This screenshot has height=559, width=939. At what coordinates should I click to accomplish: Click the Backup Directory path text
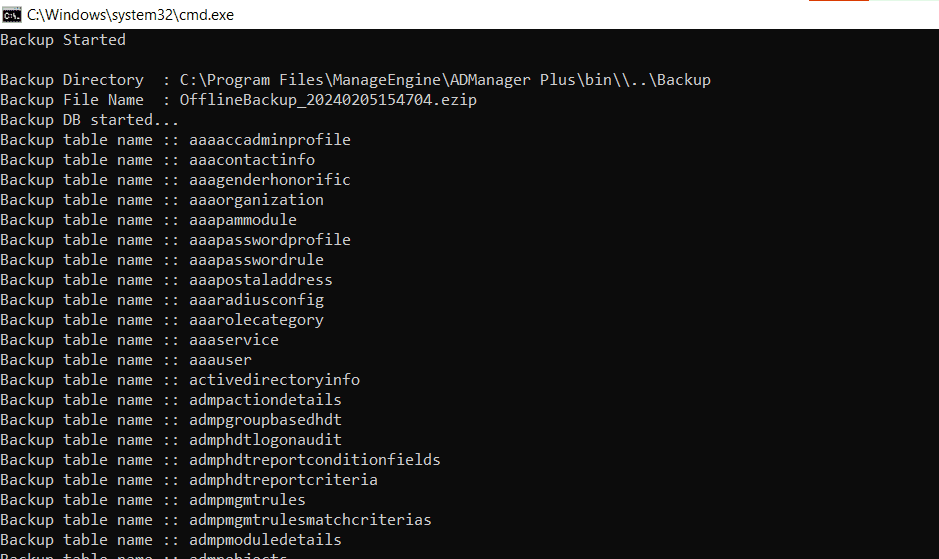445,80
